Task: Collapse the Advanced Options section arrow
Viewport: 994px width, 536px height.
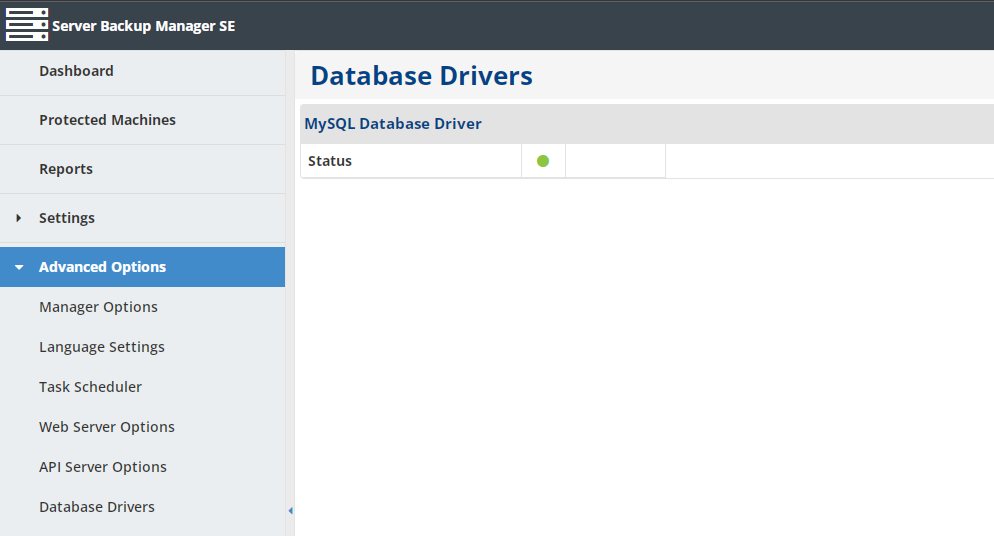Action: (x=19, y=267)
